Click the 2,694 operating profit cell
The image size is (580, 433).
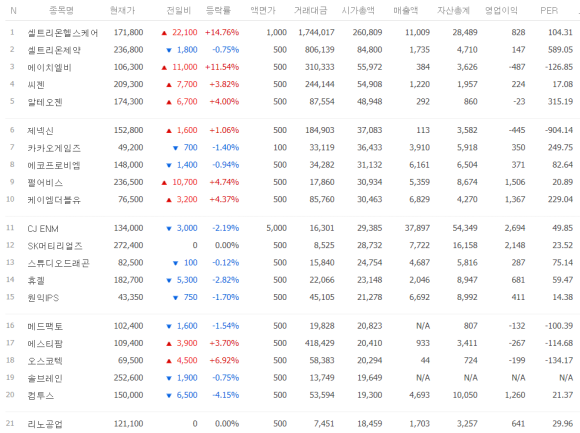[x=515, y=228]
